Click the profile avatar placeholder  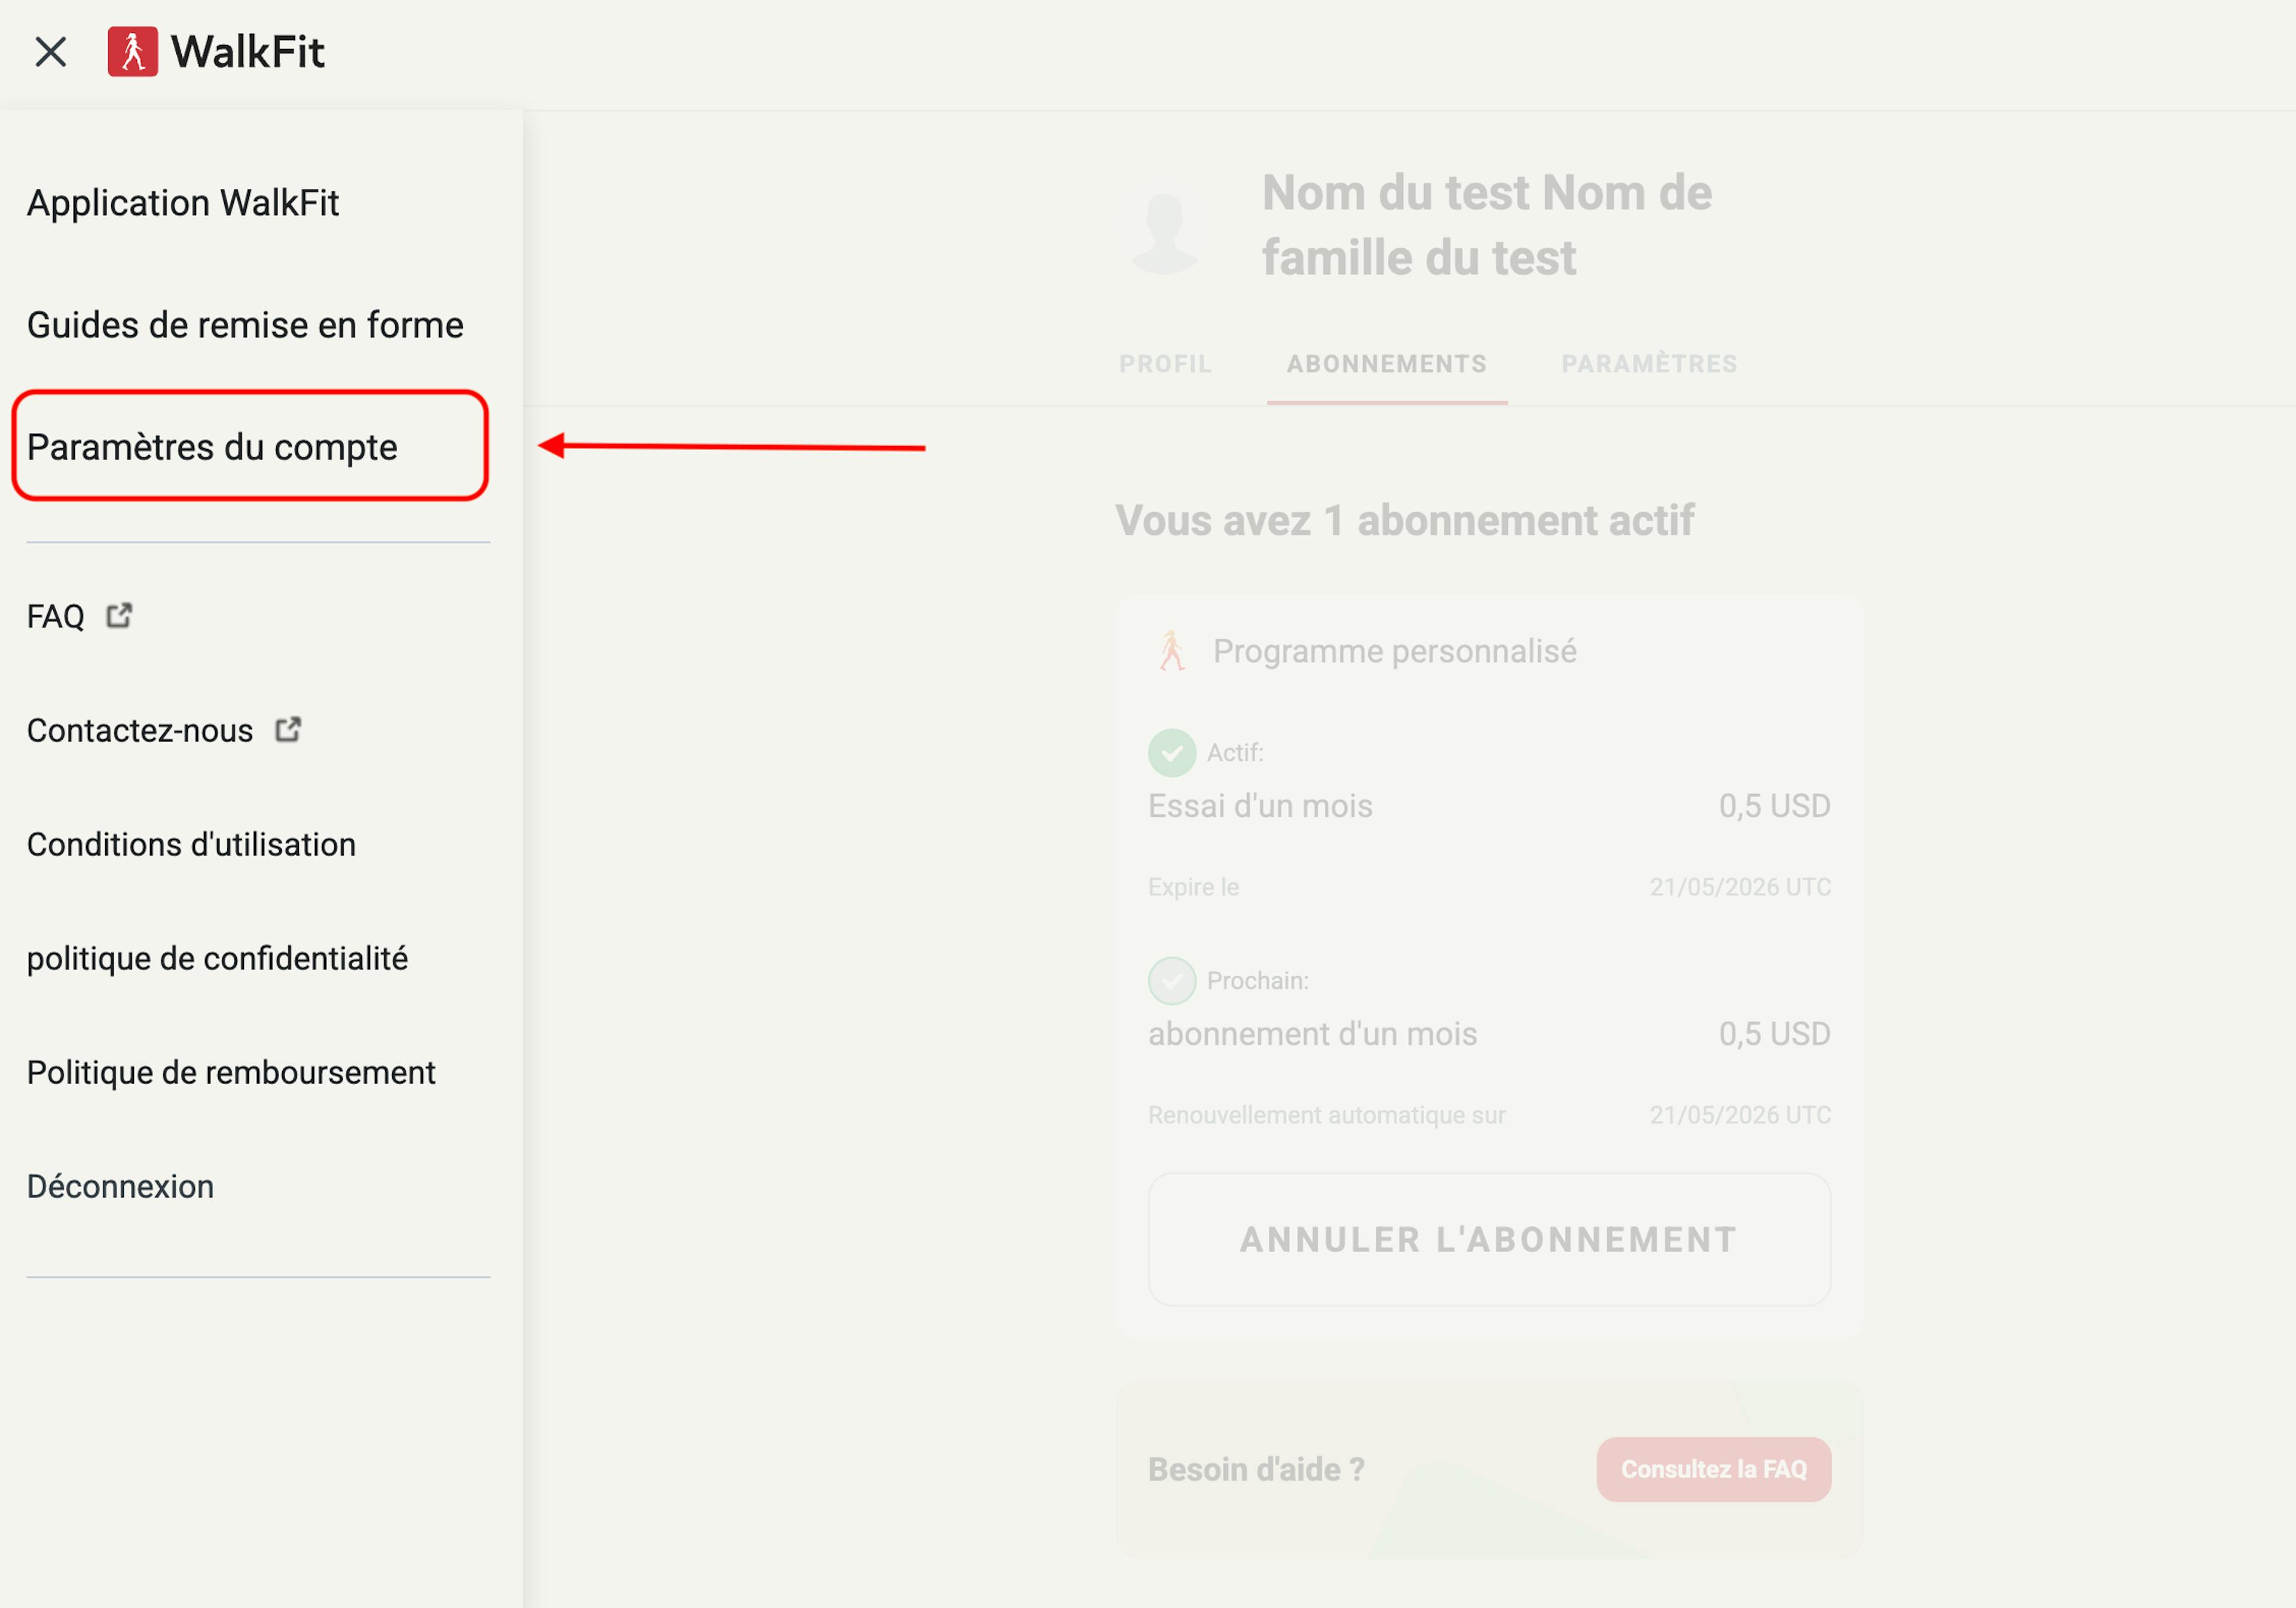1164,232
